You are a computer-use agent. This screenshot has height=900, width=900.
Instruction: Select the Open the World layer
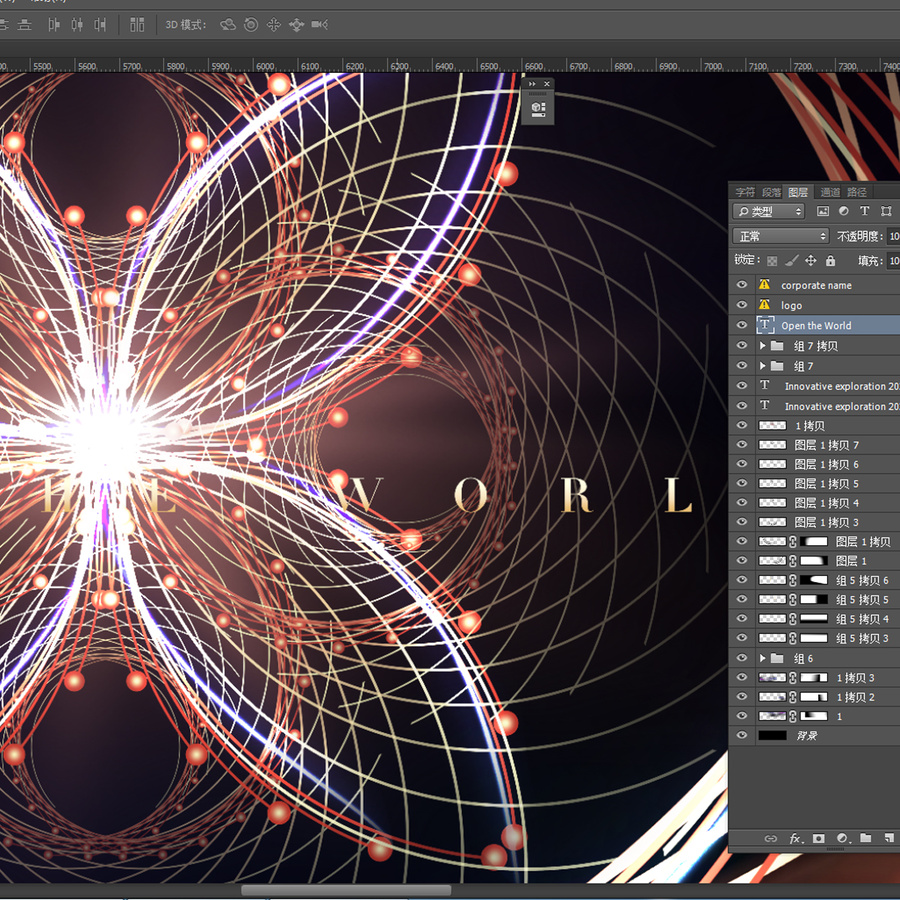point(814,325)
